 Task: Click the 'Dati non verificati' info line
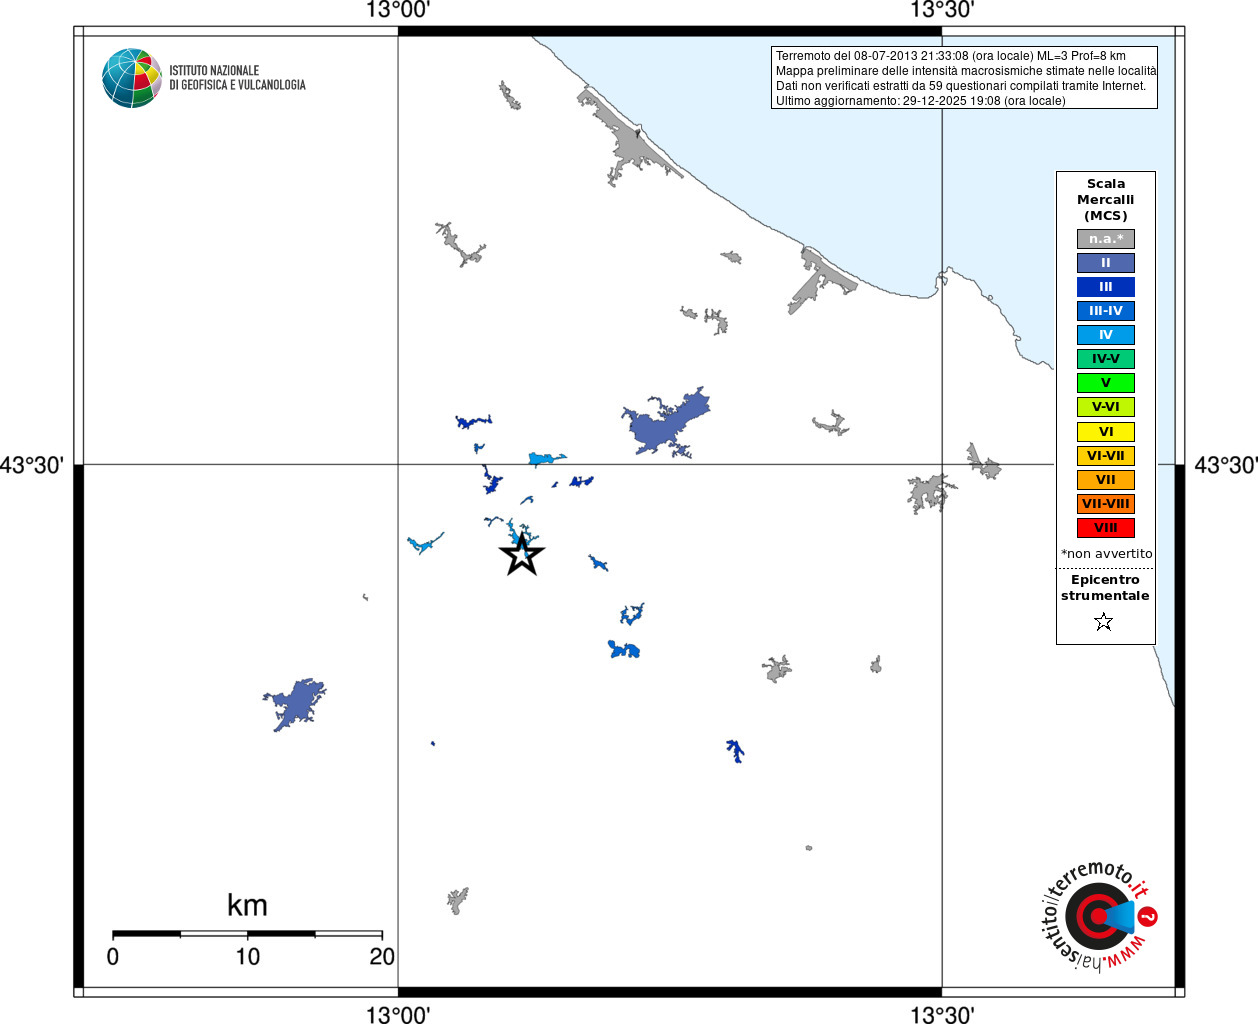click(961, 86)
